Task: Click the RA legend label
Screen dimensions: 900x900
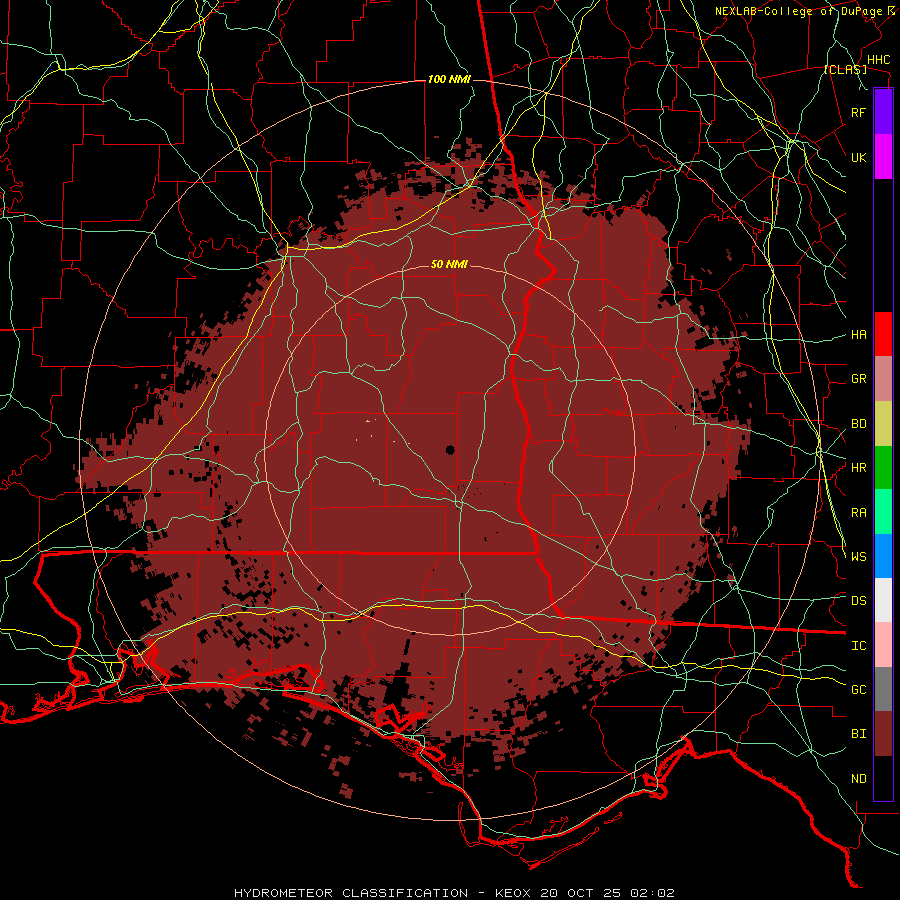Action: click(858, 513)
